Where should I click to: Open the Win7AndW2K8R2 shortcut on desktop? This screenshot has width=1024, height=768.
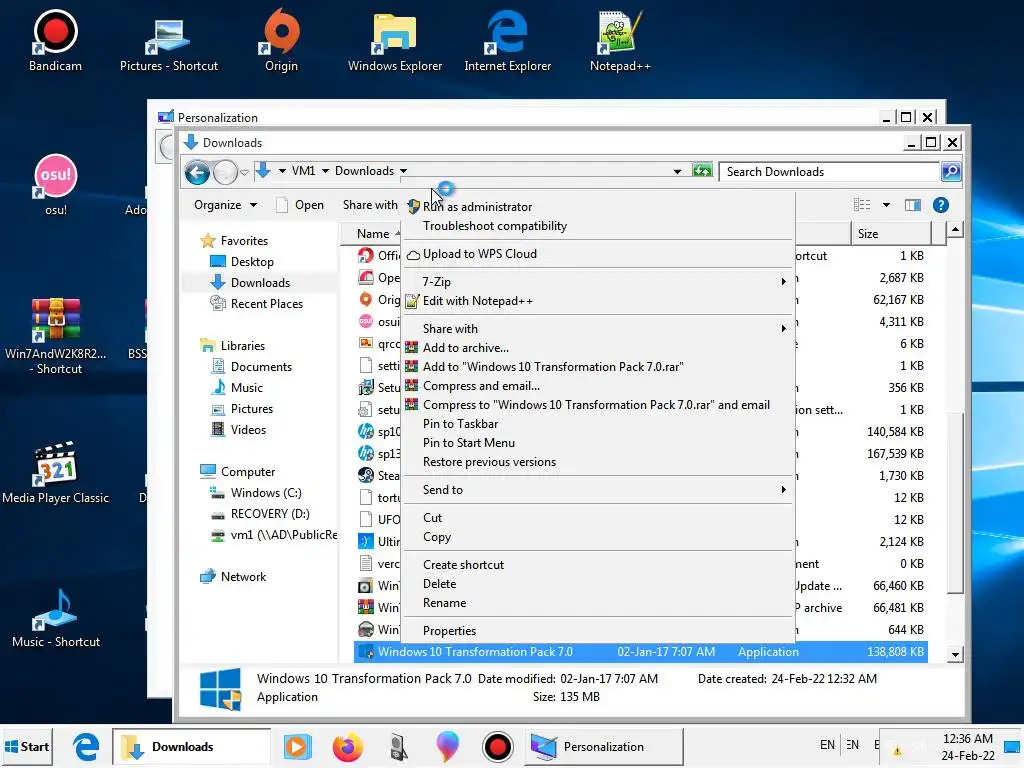coord(56,336)
